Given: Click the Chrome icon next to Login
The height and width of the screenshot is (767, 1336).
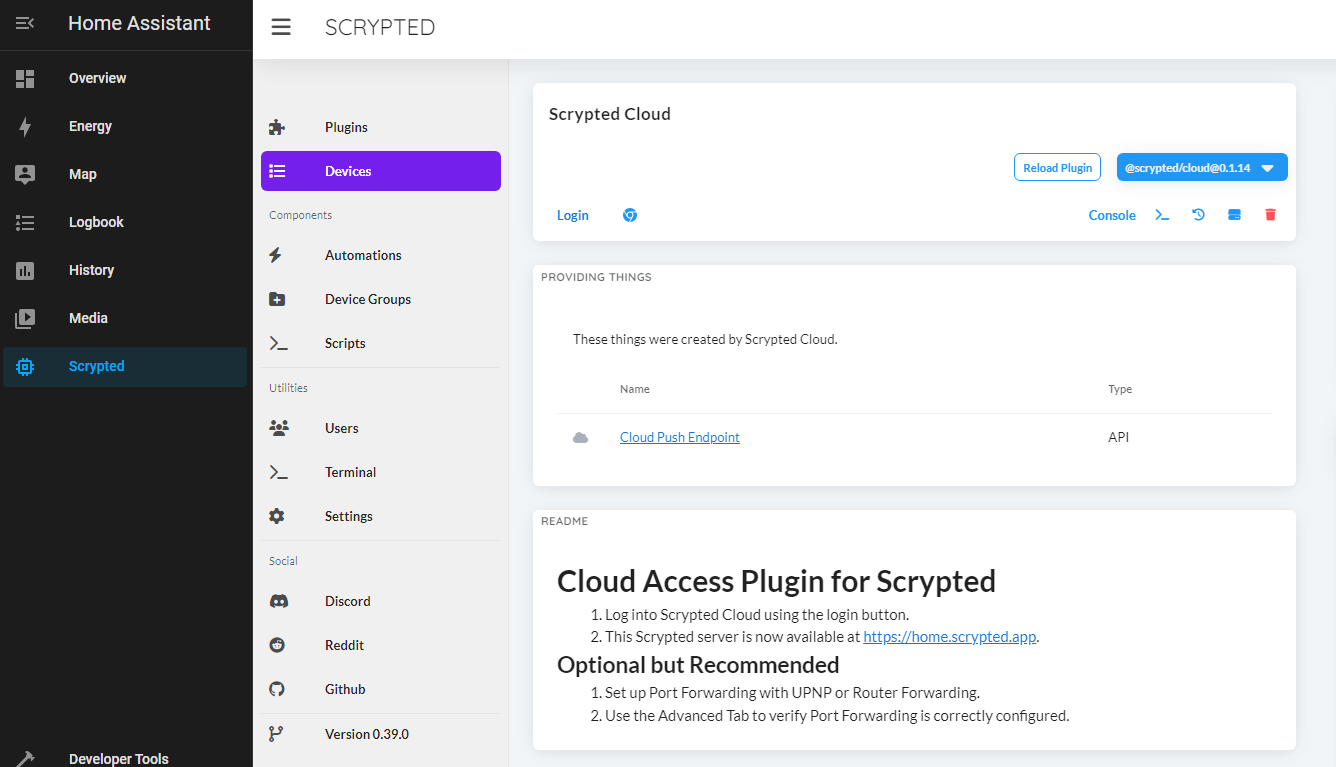Looking at the screenshot, I should pos(630,215).
